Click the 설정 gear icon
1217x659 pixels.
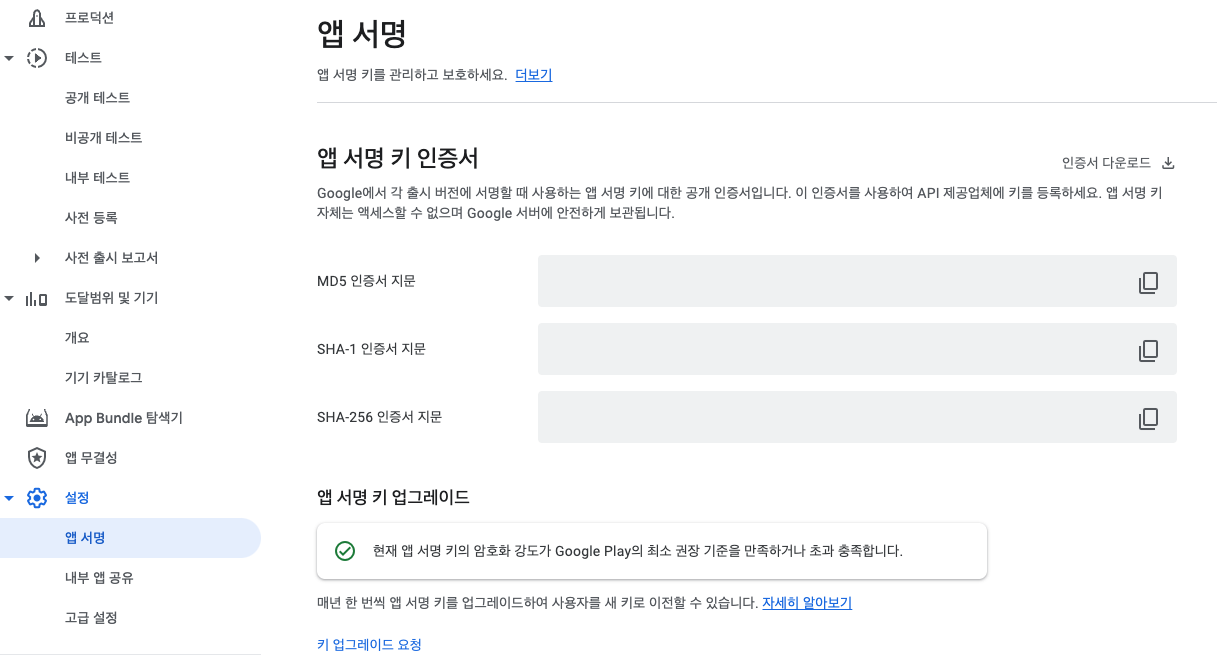click(x=37, y=498)
